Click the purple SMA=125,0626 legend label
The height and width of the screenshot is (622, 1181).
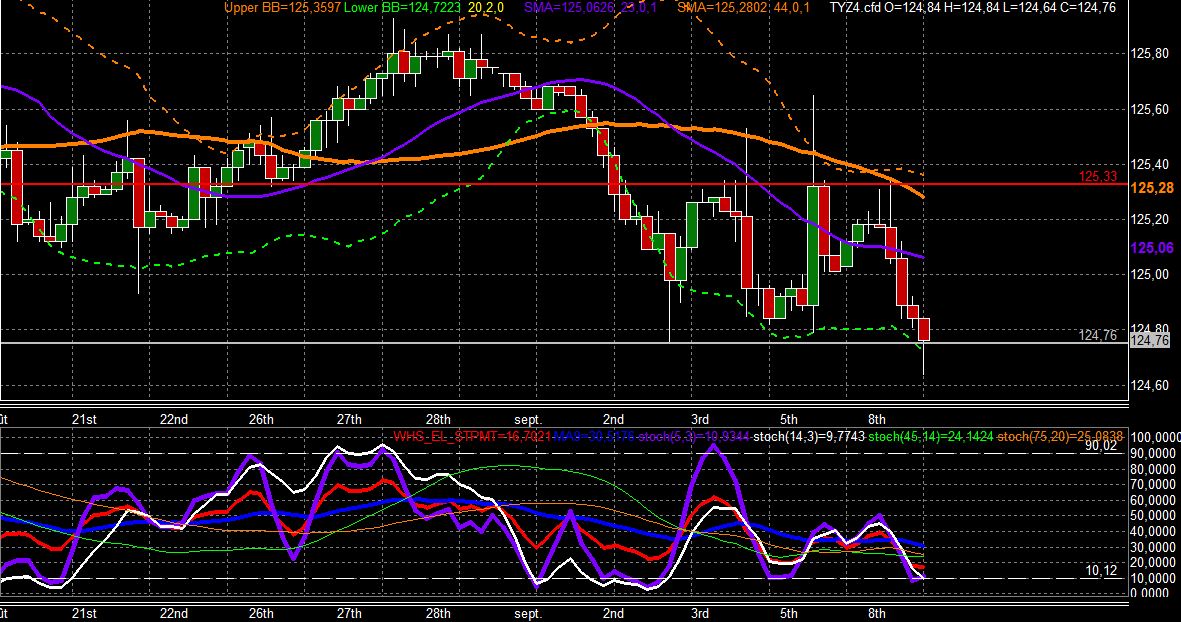click(568, 8)
